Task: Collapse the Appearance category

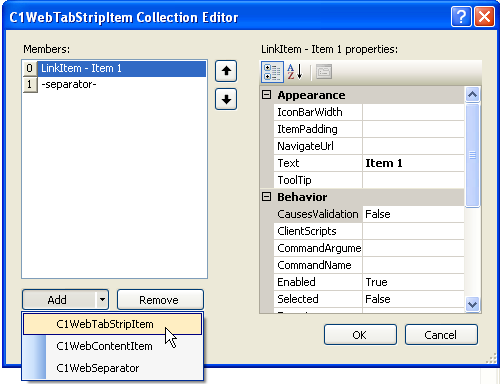Action: click(266, 95)
